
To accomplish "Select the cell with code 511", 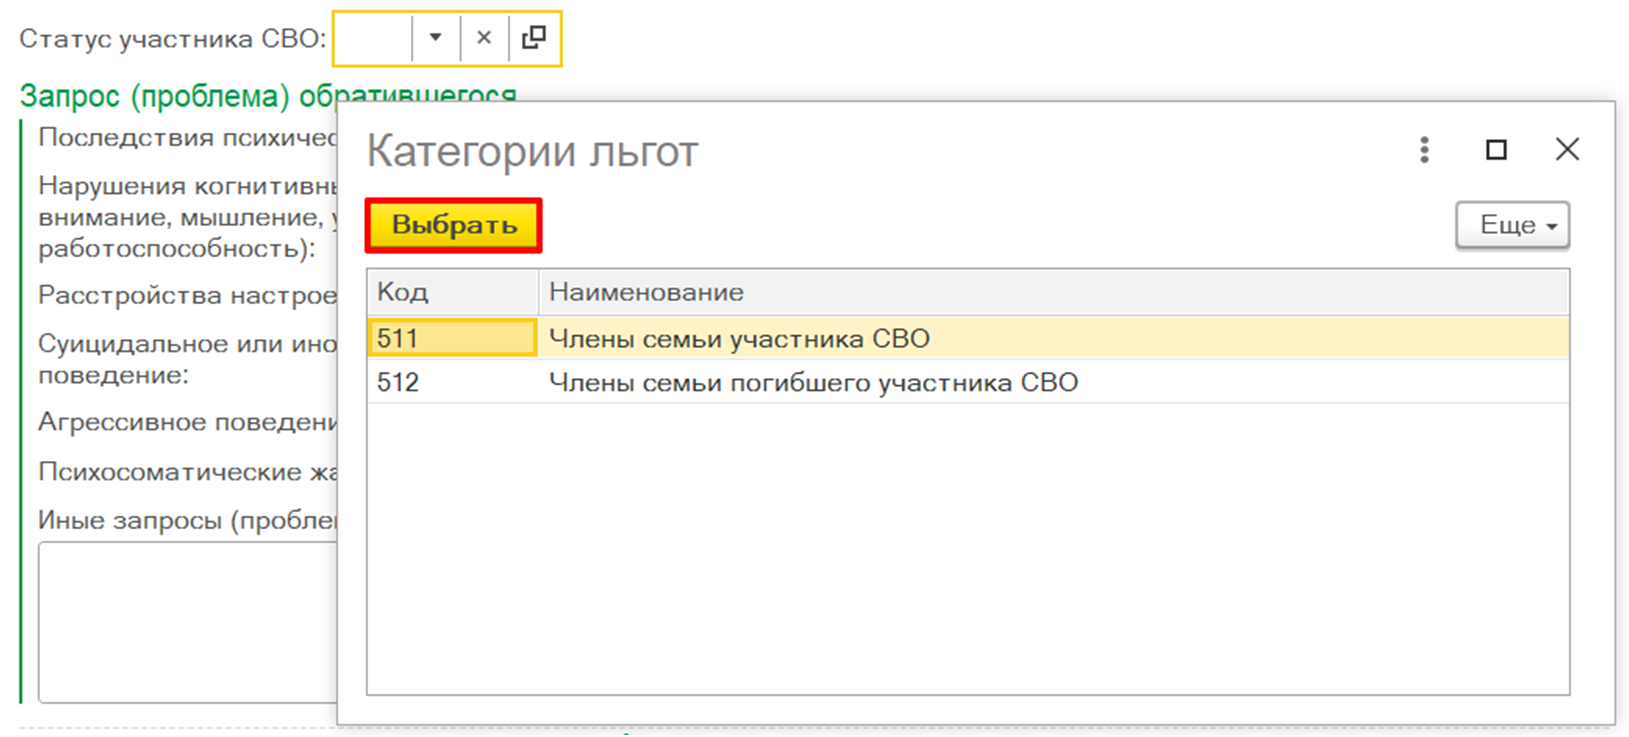I will (452, 338).
